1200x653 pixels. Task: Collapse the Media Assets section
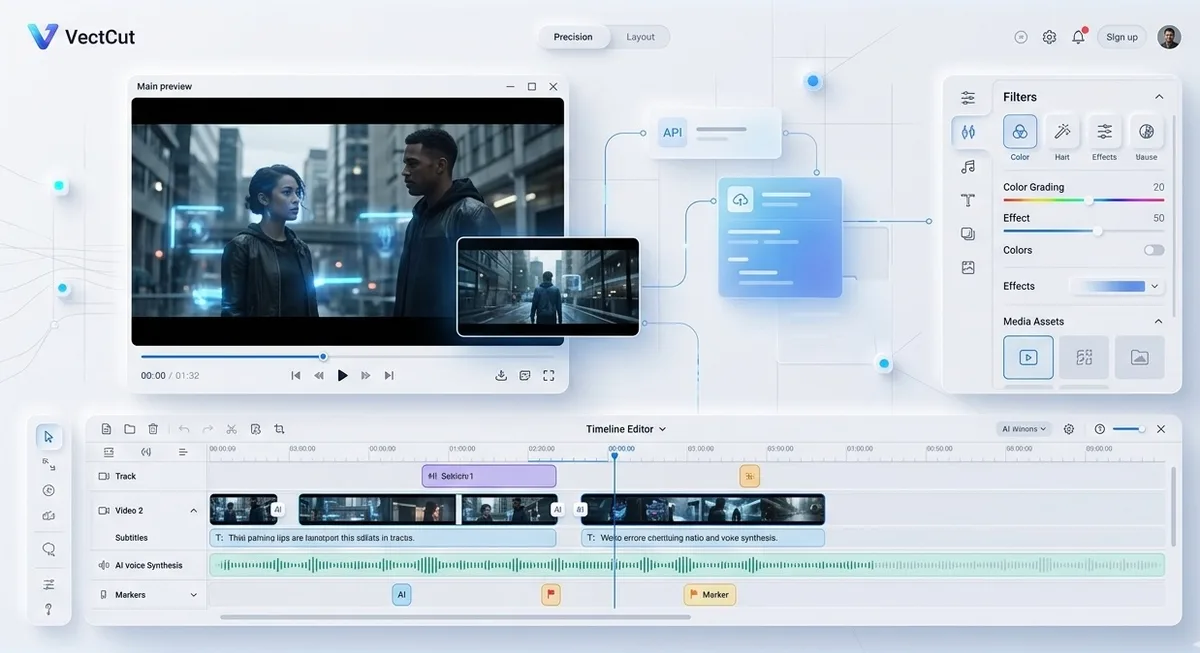tap(1159, 321)
